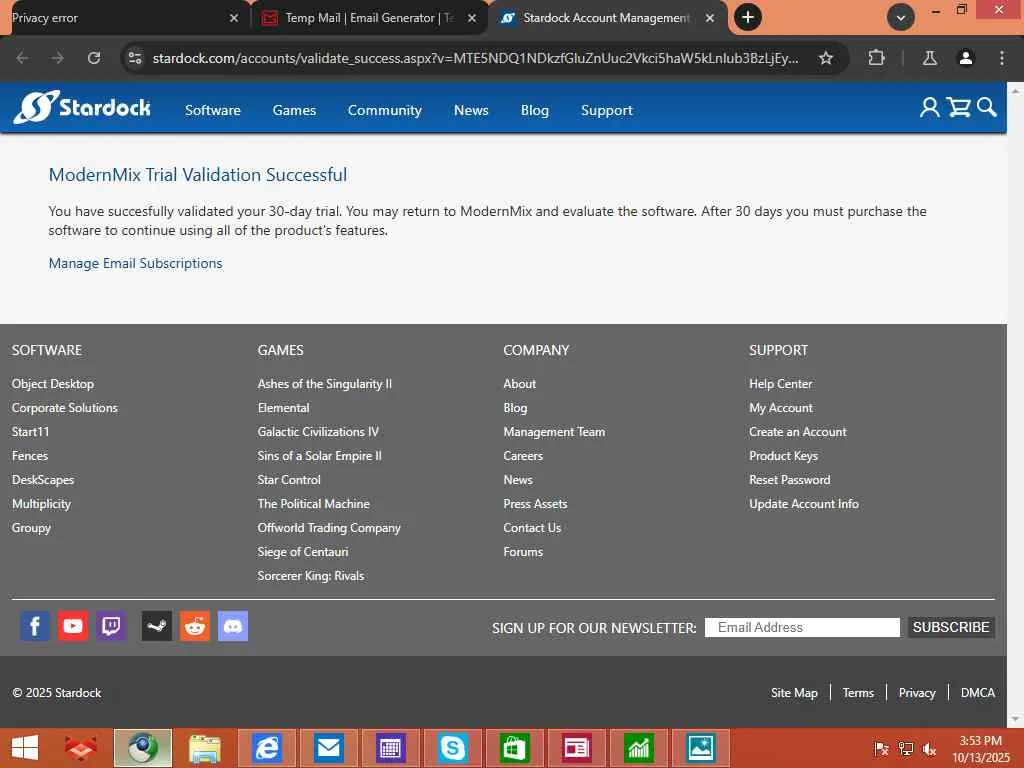Click the Manage Email Subscriptions link
Viewport: 1024px width, 768px height.
click(135, 263)
